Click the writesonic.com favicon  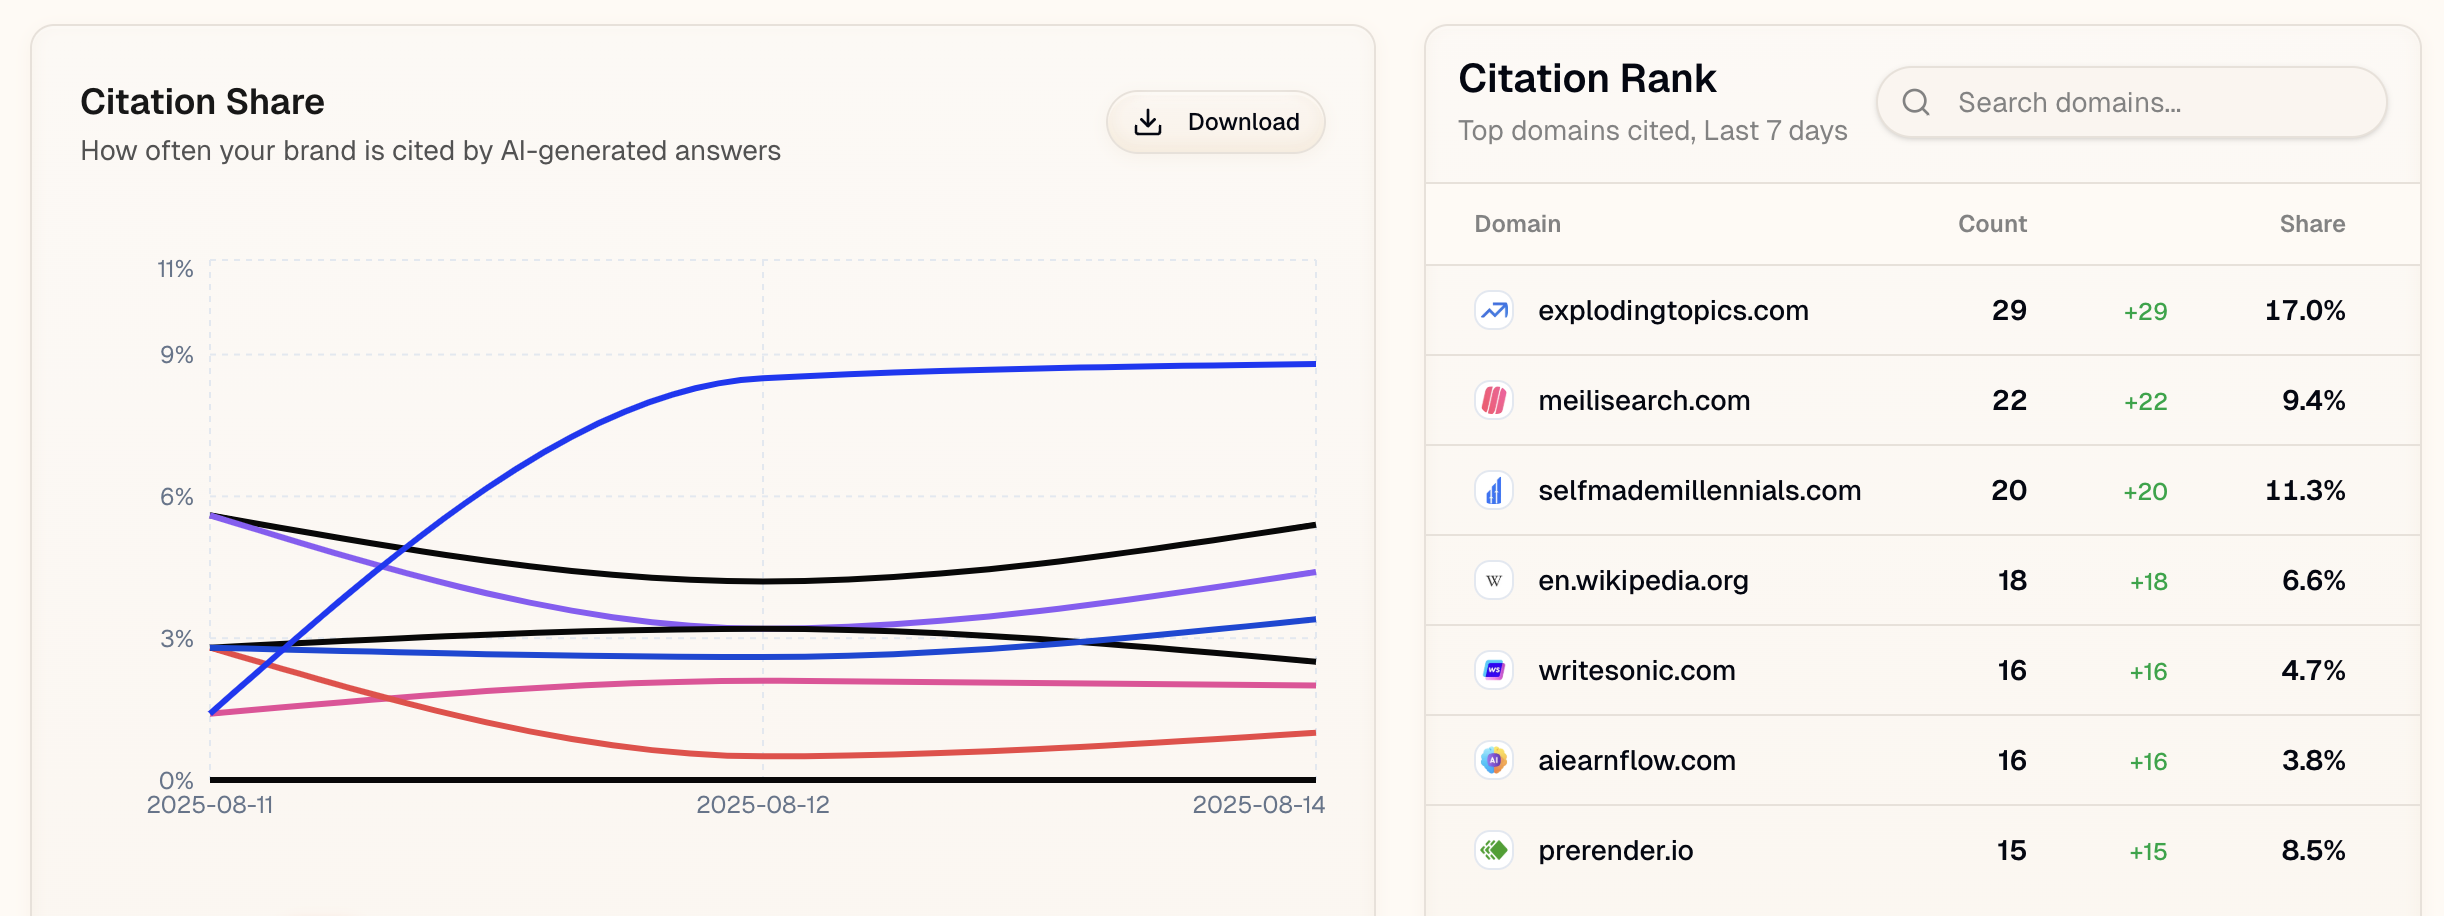point(1494,670)
